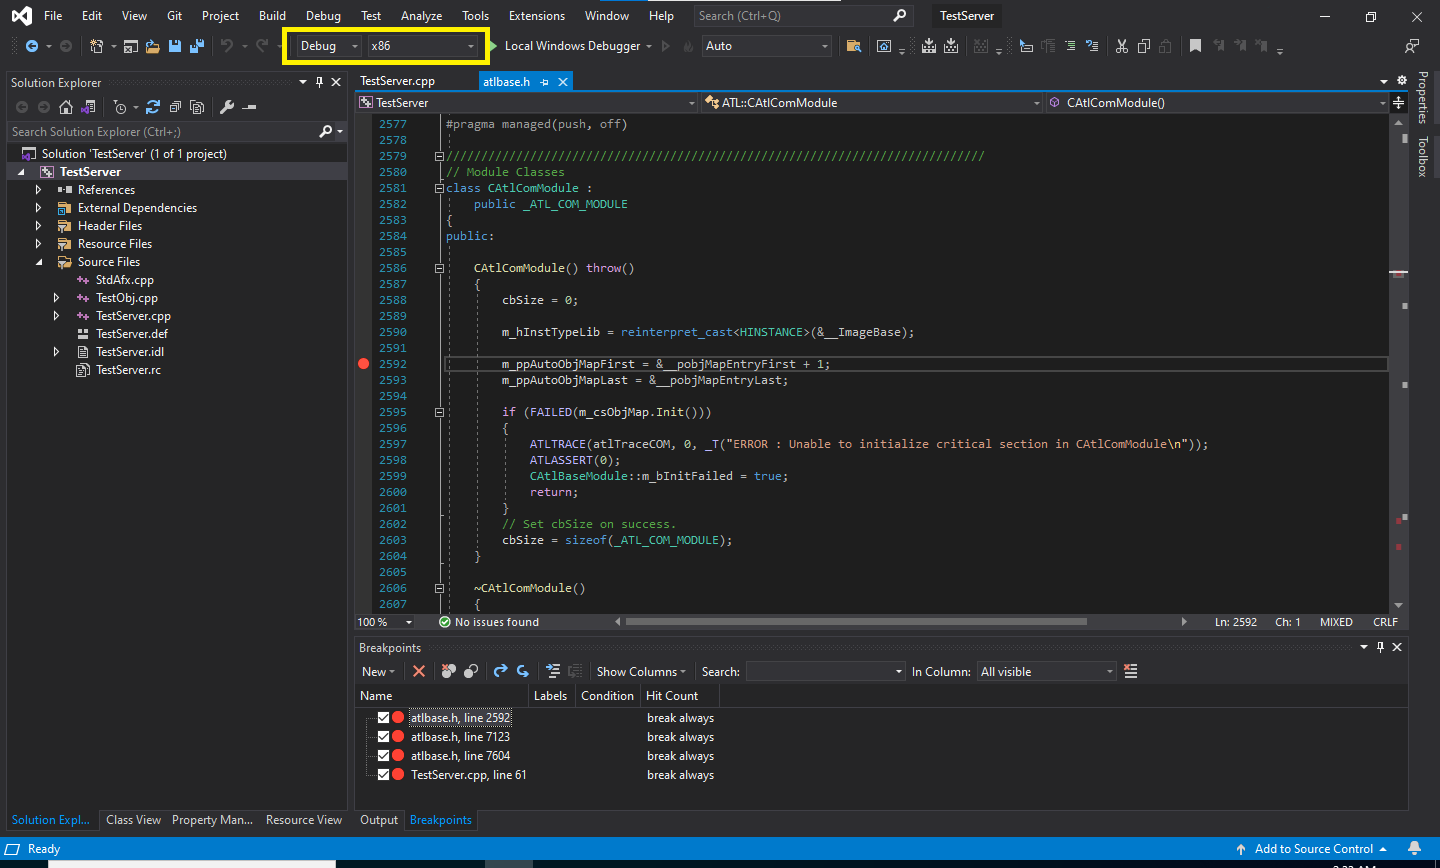Screen dimensions: 1440x868
Task: Switch to Output tab
Action: click(379, 820)
